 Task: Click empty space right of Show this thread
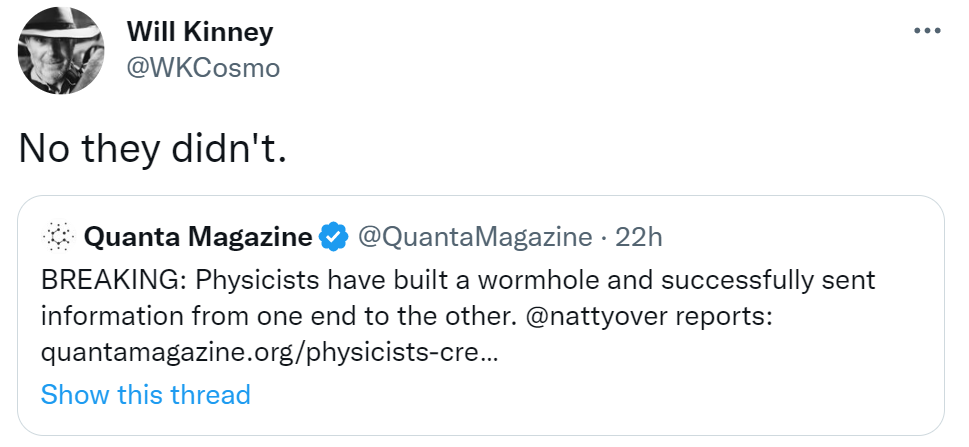(600, 394)
